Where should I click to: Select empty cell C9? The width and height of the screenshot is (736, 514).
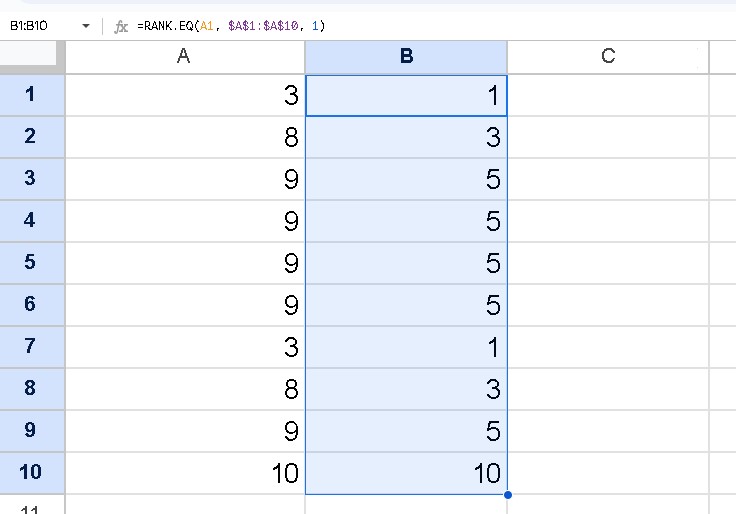pyautogui.click(x=607, y=431)
